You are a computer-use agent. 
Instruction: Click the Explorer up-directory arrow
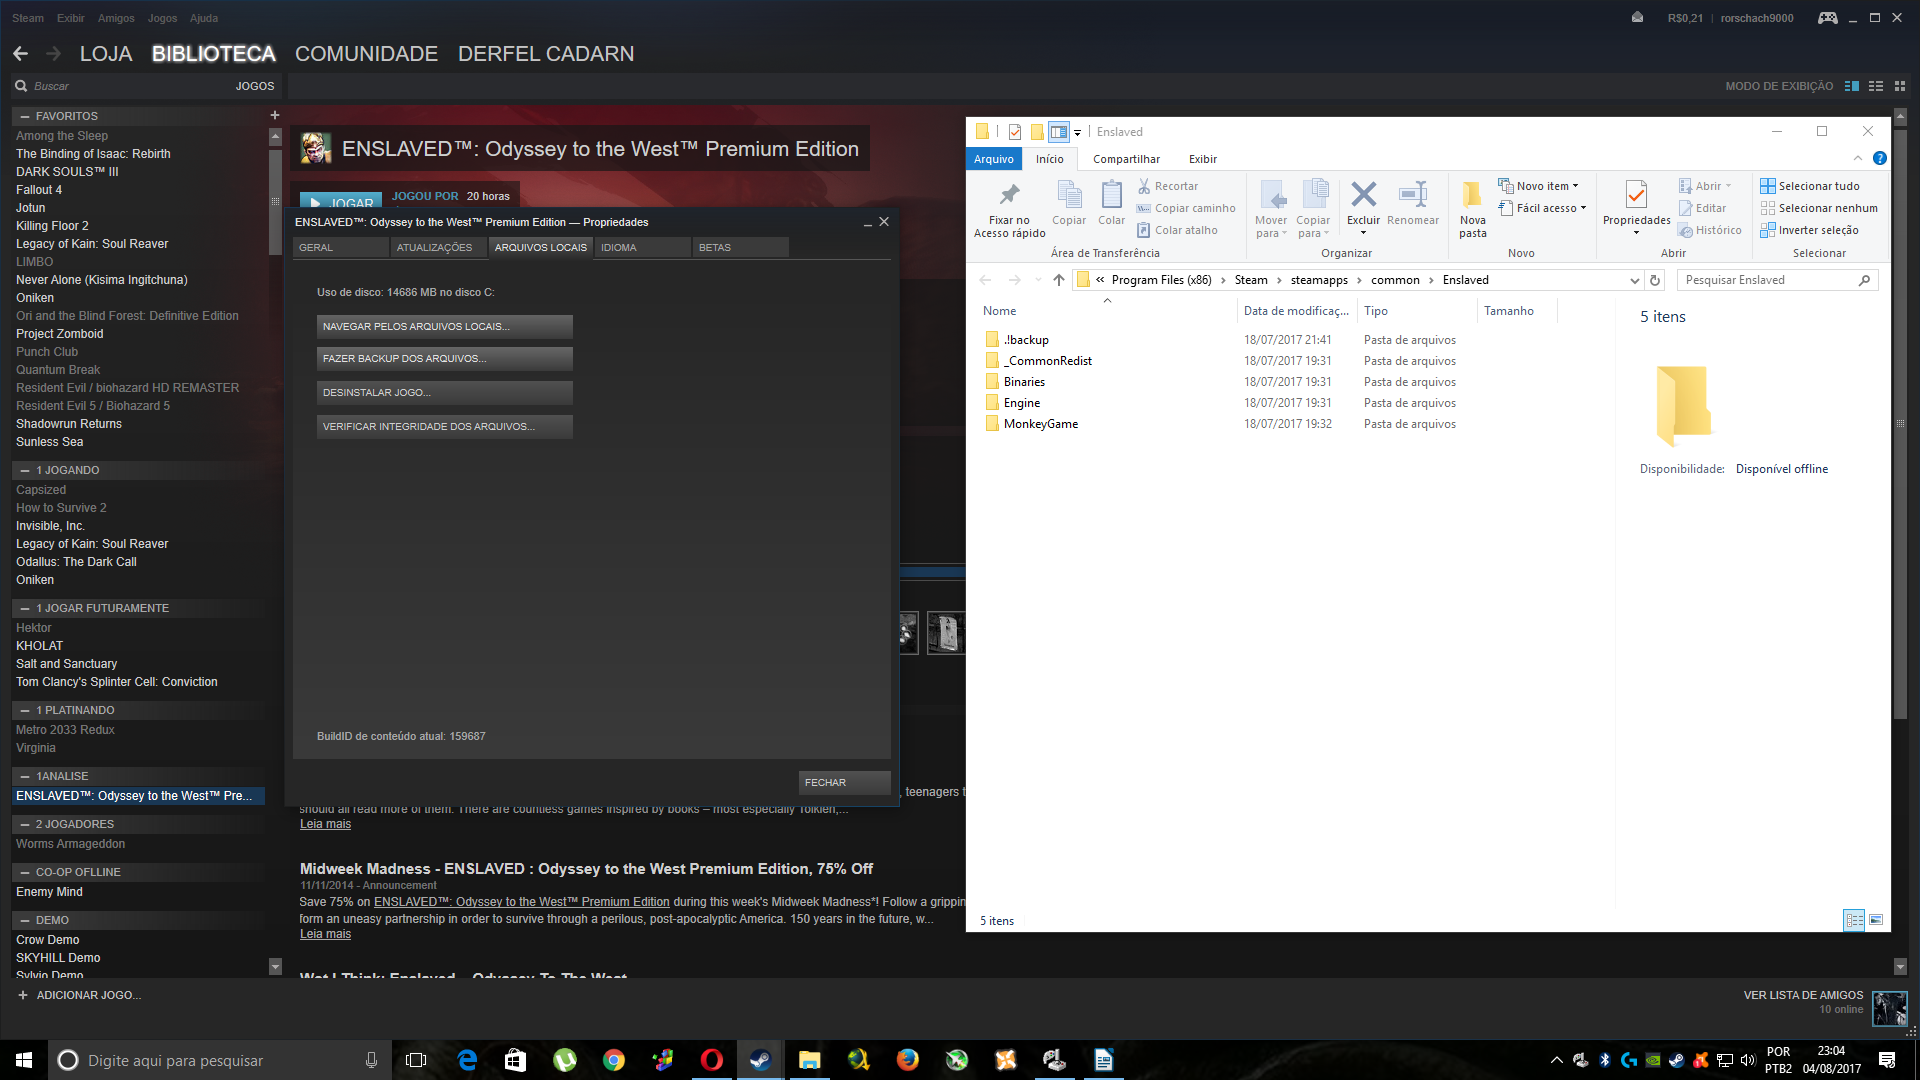(x=1058, y=280)
